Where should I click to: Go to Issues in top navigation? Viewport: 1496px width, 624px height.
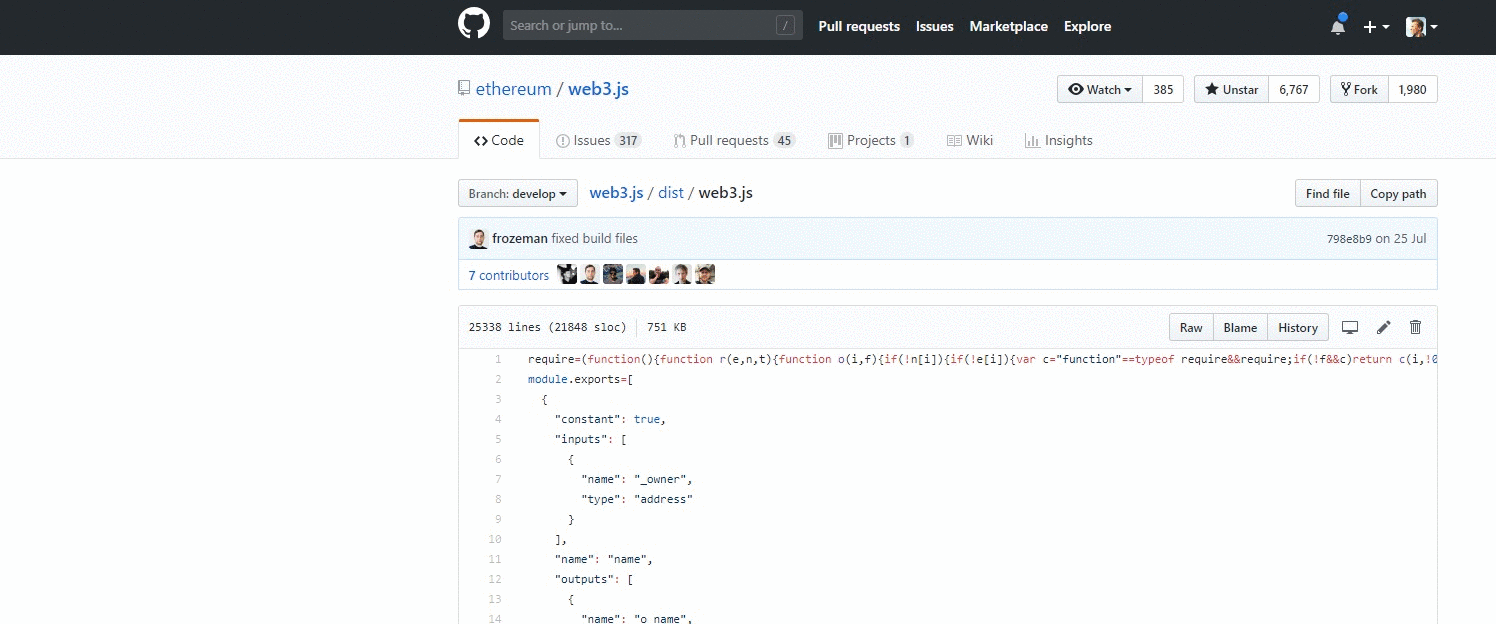[x=934, y=26]
